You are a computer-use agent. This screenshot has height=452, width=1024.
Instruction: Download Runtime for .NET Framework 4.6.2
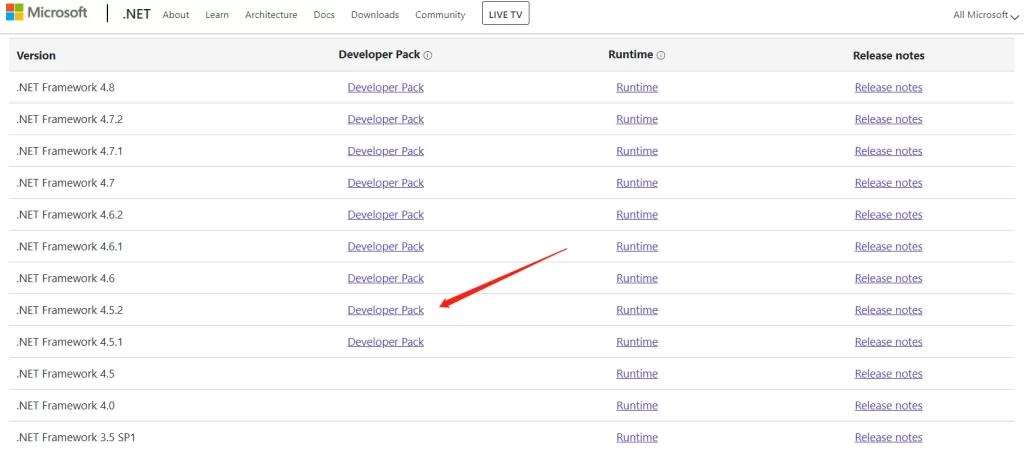pyautogui.click(x=637, y=214)
